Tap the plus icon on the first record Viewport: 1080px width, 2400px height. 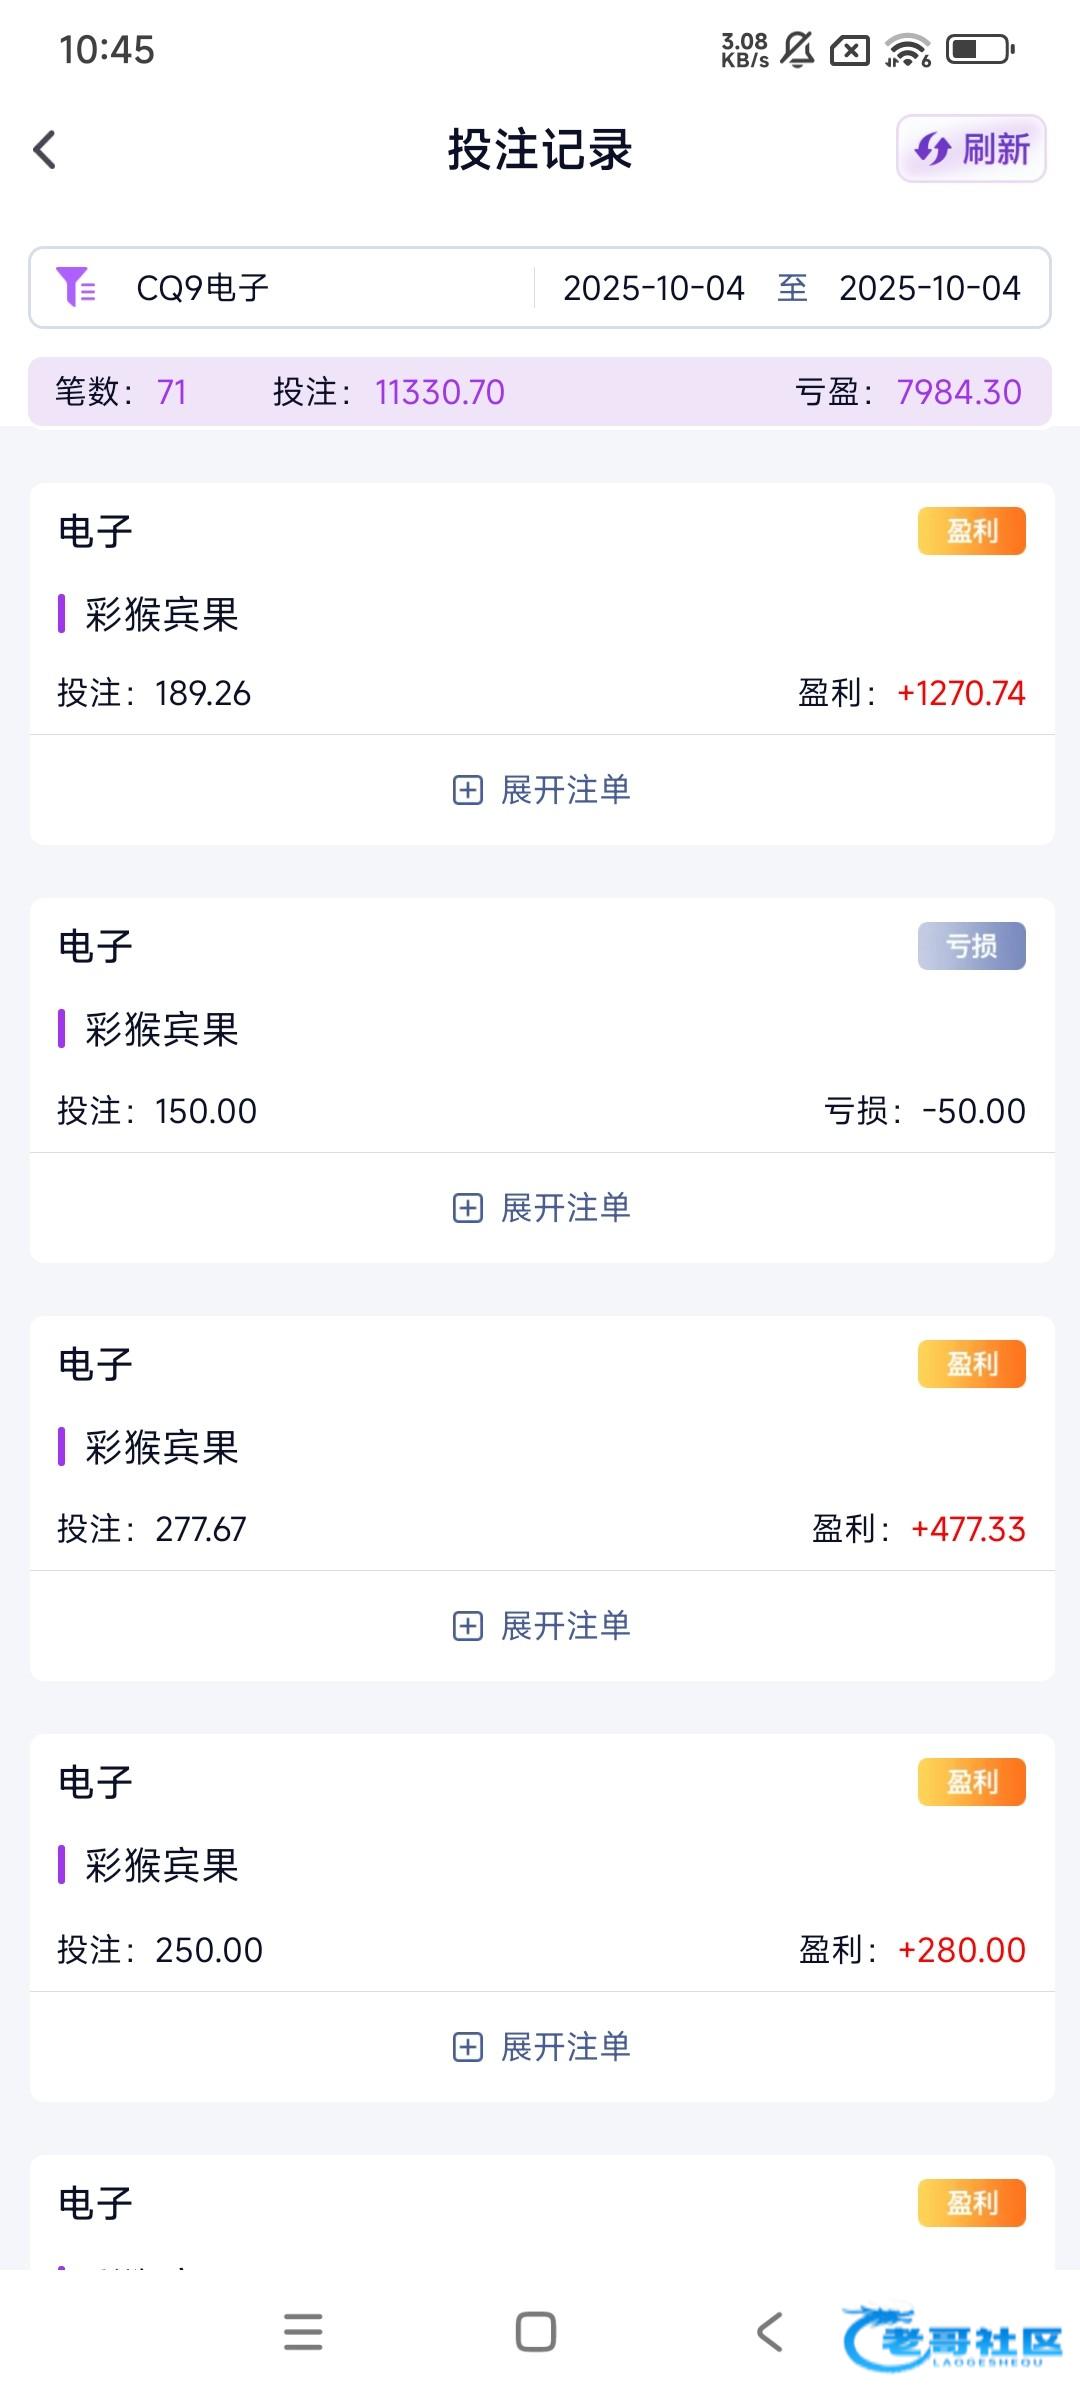coord(468,790)
